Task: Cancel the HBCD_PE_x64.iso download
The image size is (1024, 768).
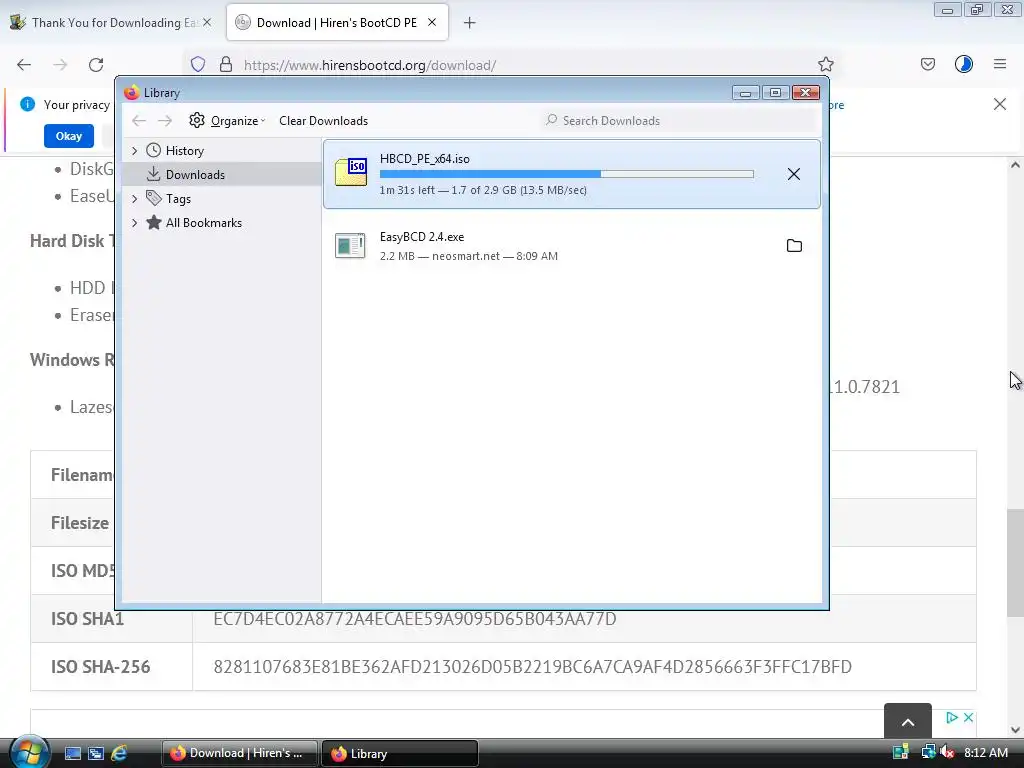Action: click(x=793, y=174)
